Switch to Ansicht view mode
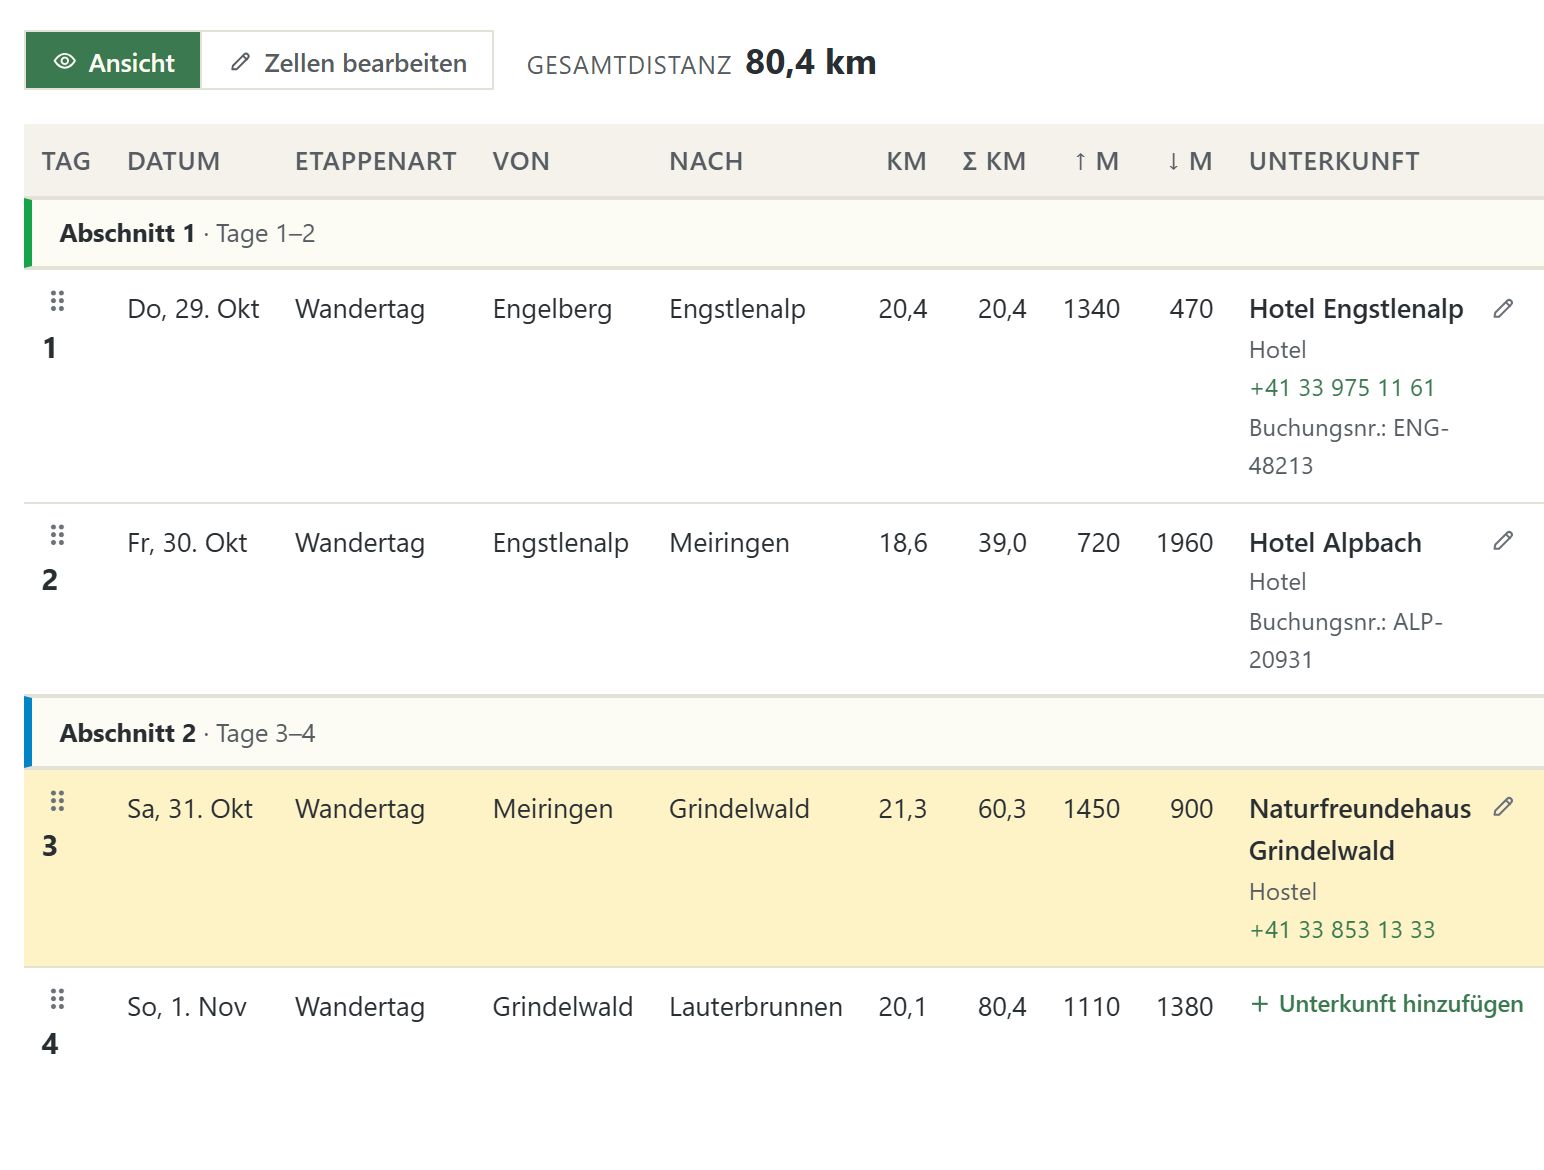Viewport: 1544px width, 1170px height. [113, 62]
